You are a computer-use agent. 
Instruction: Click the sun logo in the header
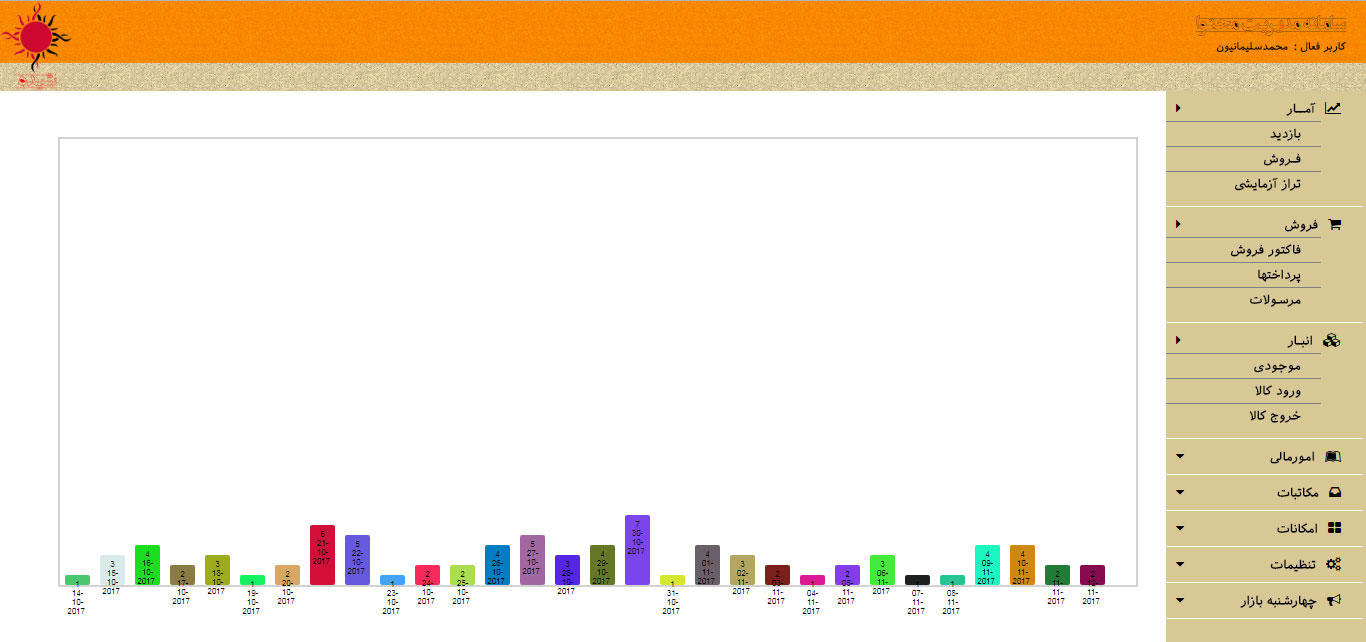pos(36,36)
